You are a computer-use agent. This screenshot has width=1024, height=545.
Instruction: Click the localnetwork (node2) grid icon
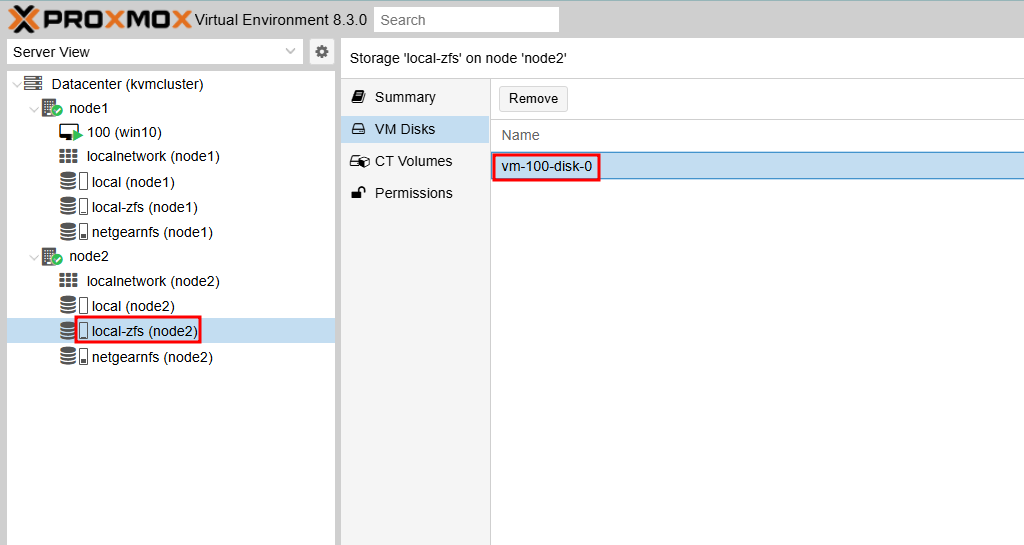(68, 281)
